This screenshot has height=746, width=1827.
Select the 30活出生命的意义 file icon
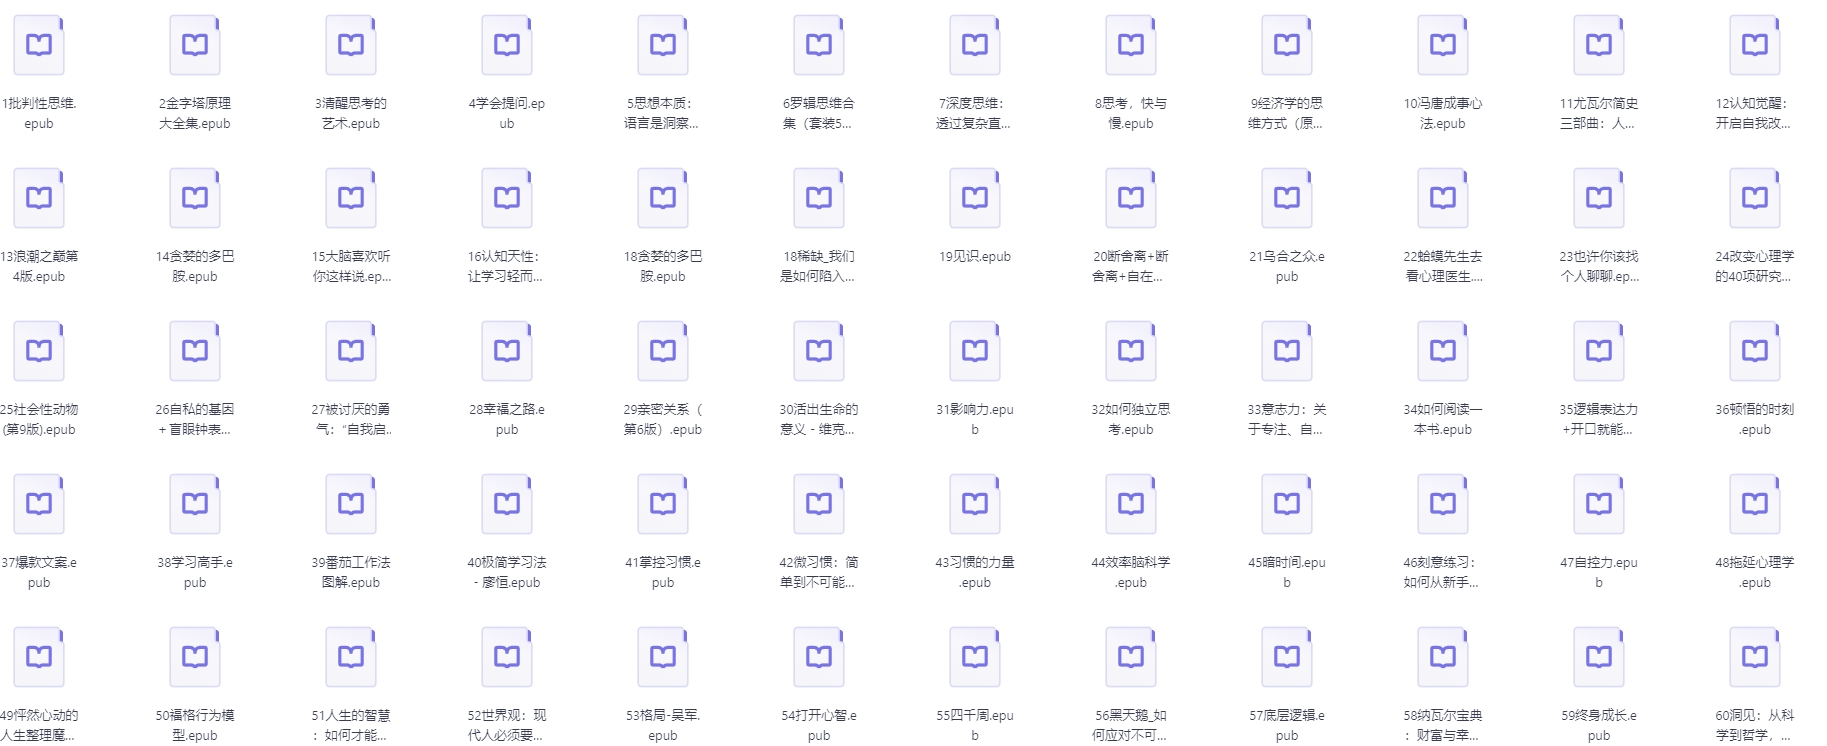819,351
